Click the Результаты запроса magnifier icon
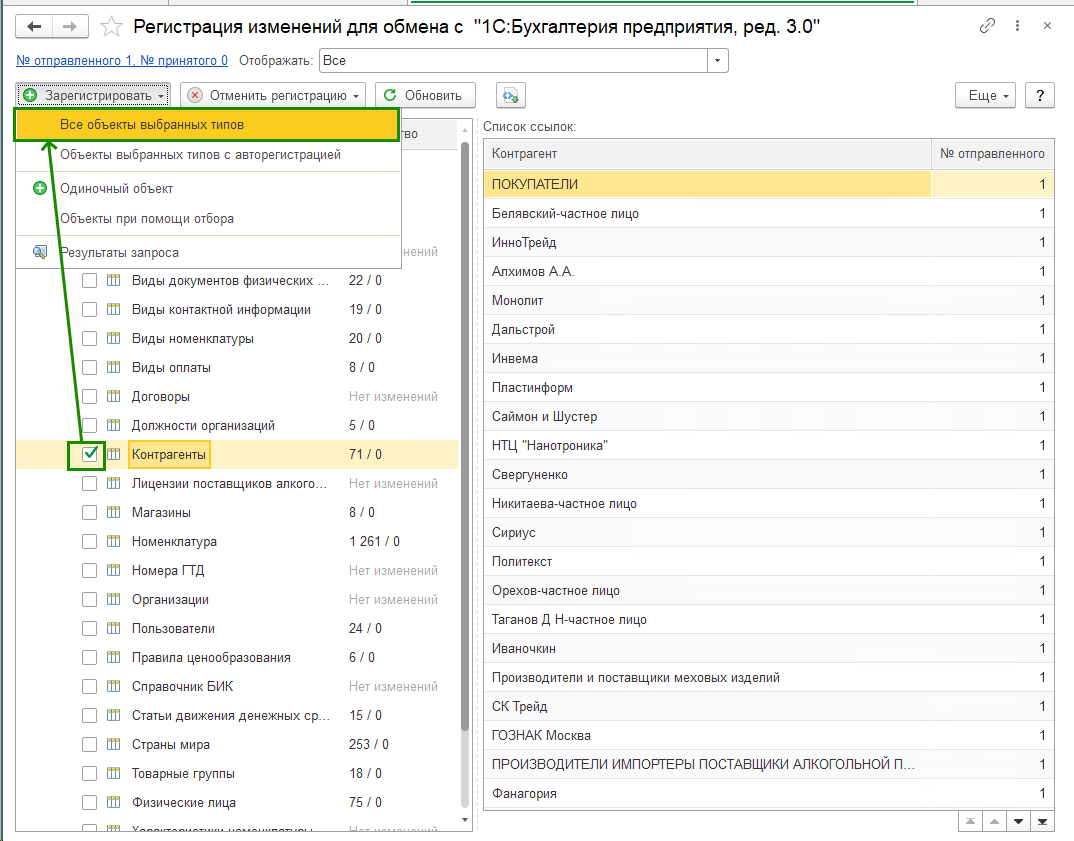This screenshot has width=1074, height=841. click(x=40, y=252)
